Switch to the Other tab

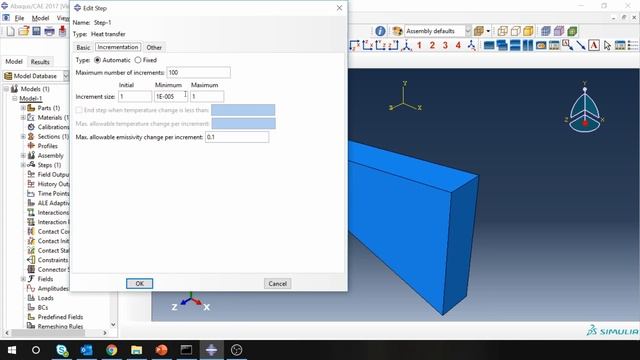[154, 47]
